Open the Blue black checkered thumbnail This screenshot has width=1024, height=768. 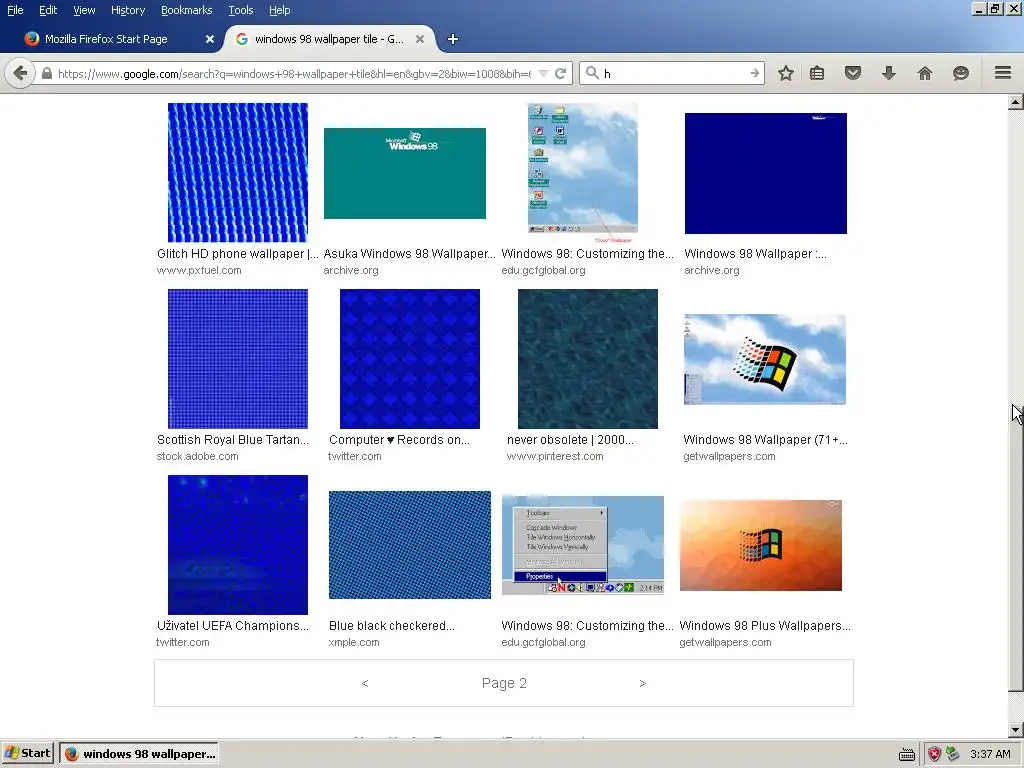(x=410, y=545)
